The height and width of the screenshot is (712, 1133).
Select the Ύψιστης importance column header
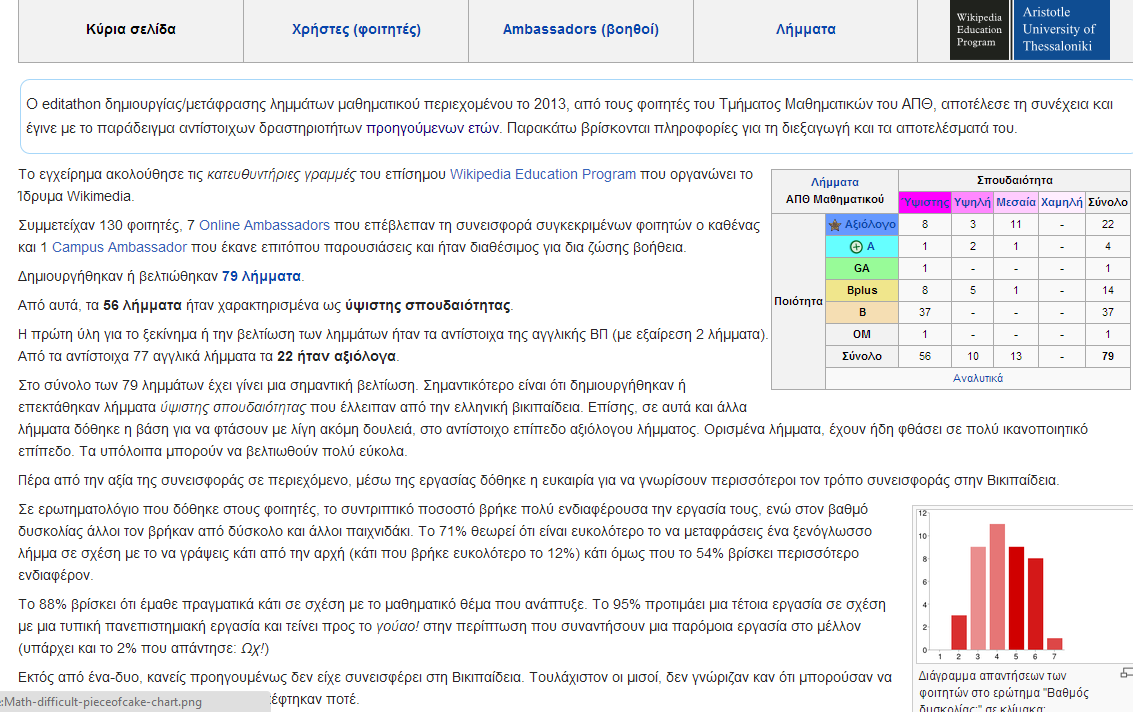click(925, 202)
